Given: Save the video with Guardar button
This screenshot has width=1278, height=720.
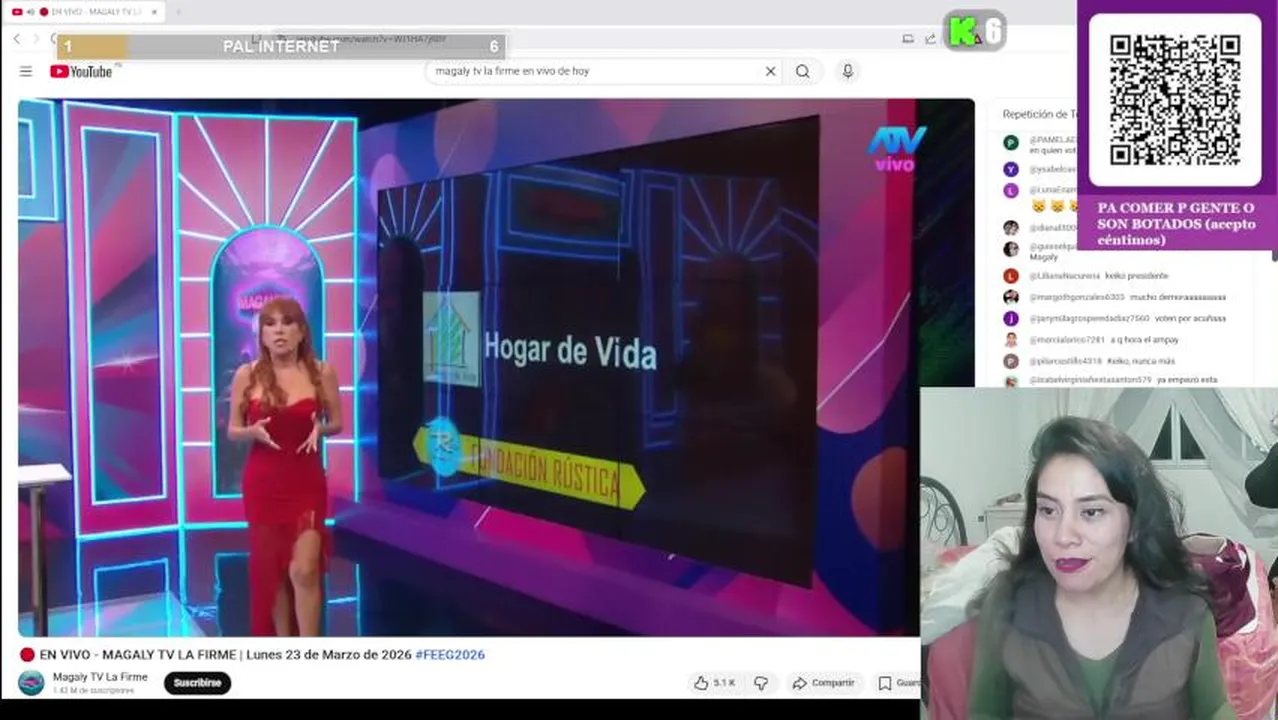Looking at the screenshot, I should pos(899,683).
